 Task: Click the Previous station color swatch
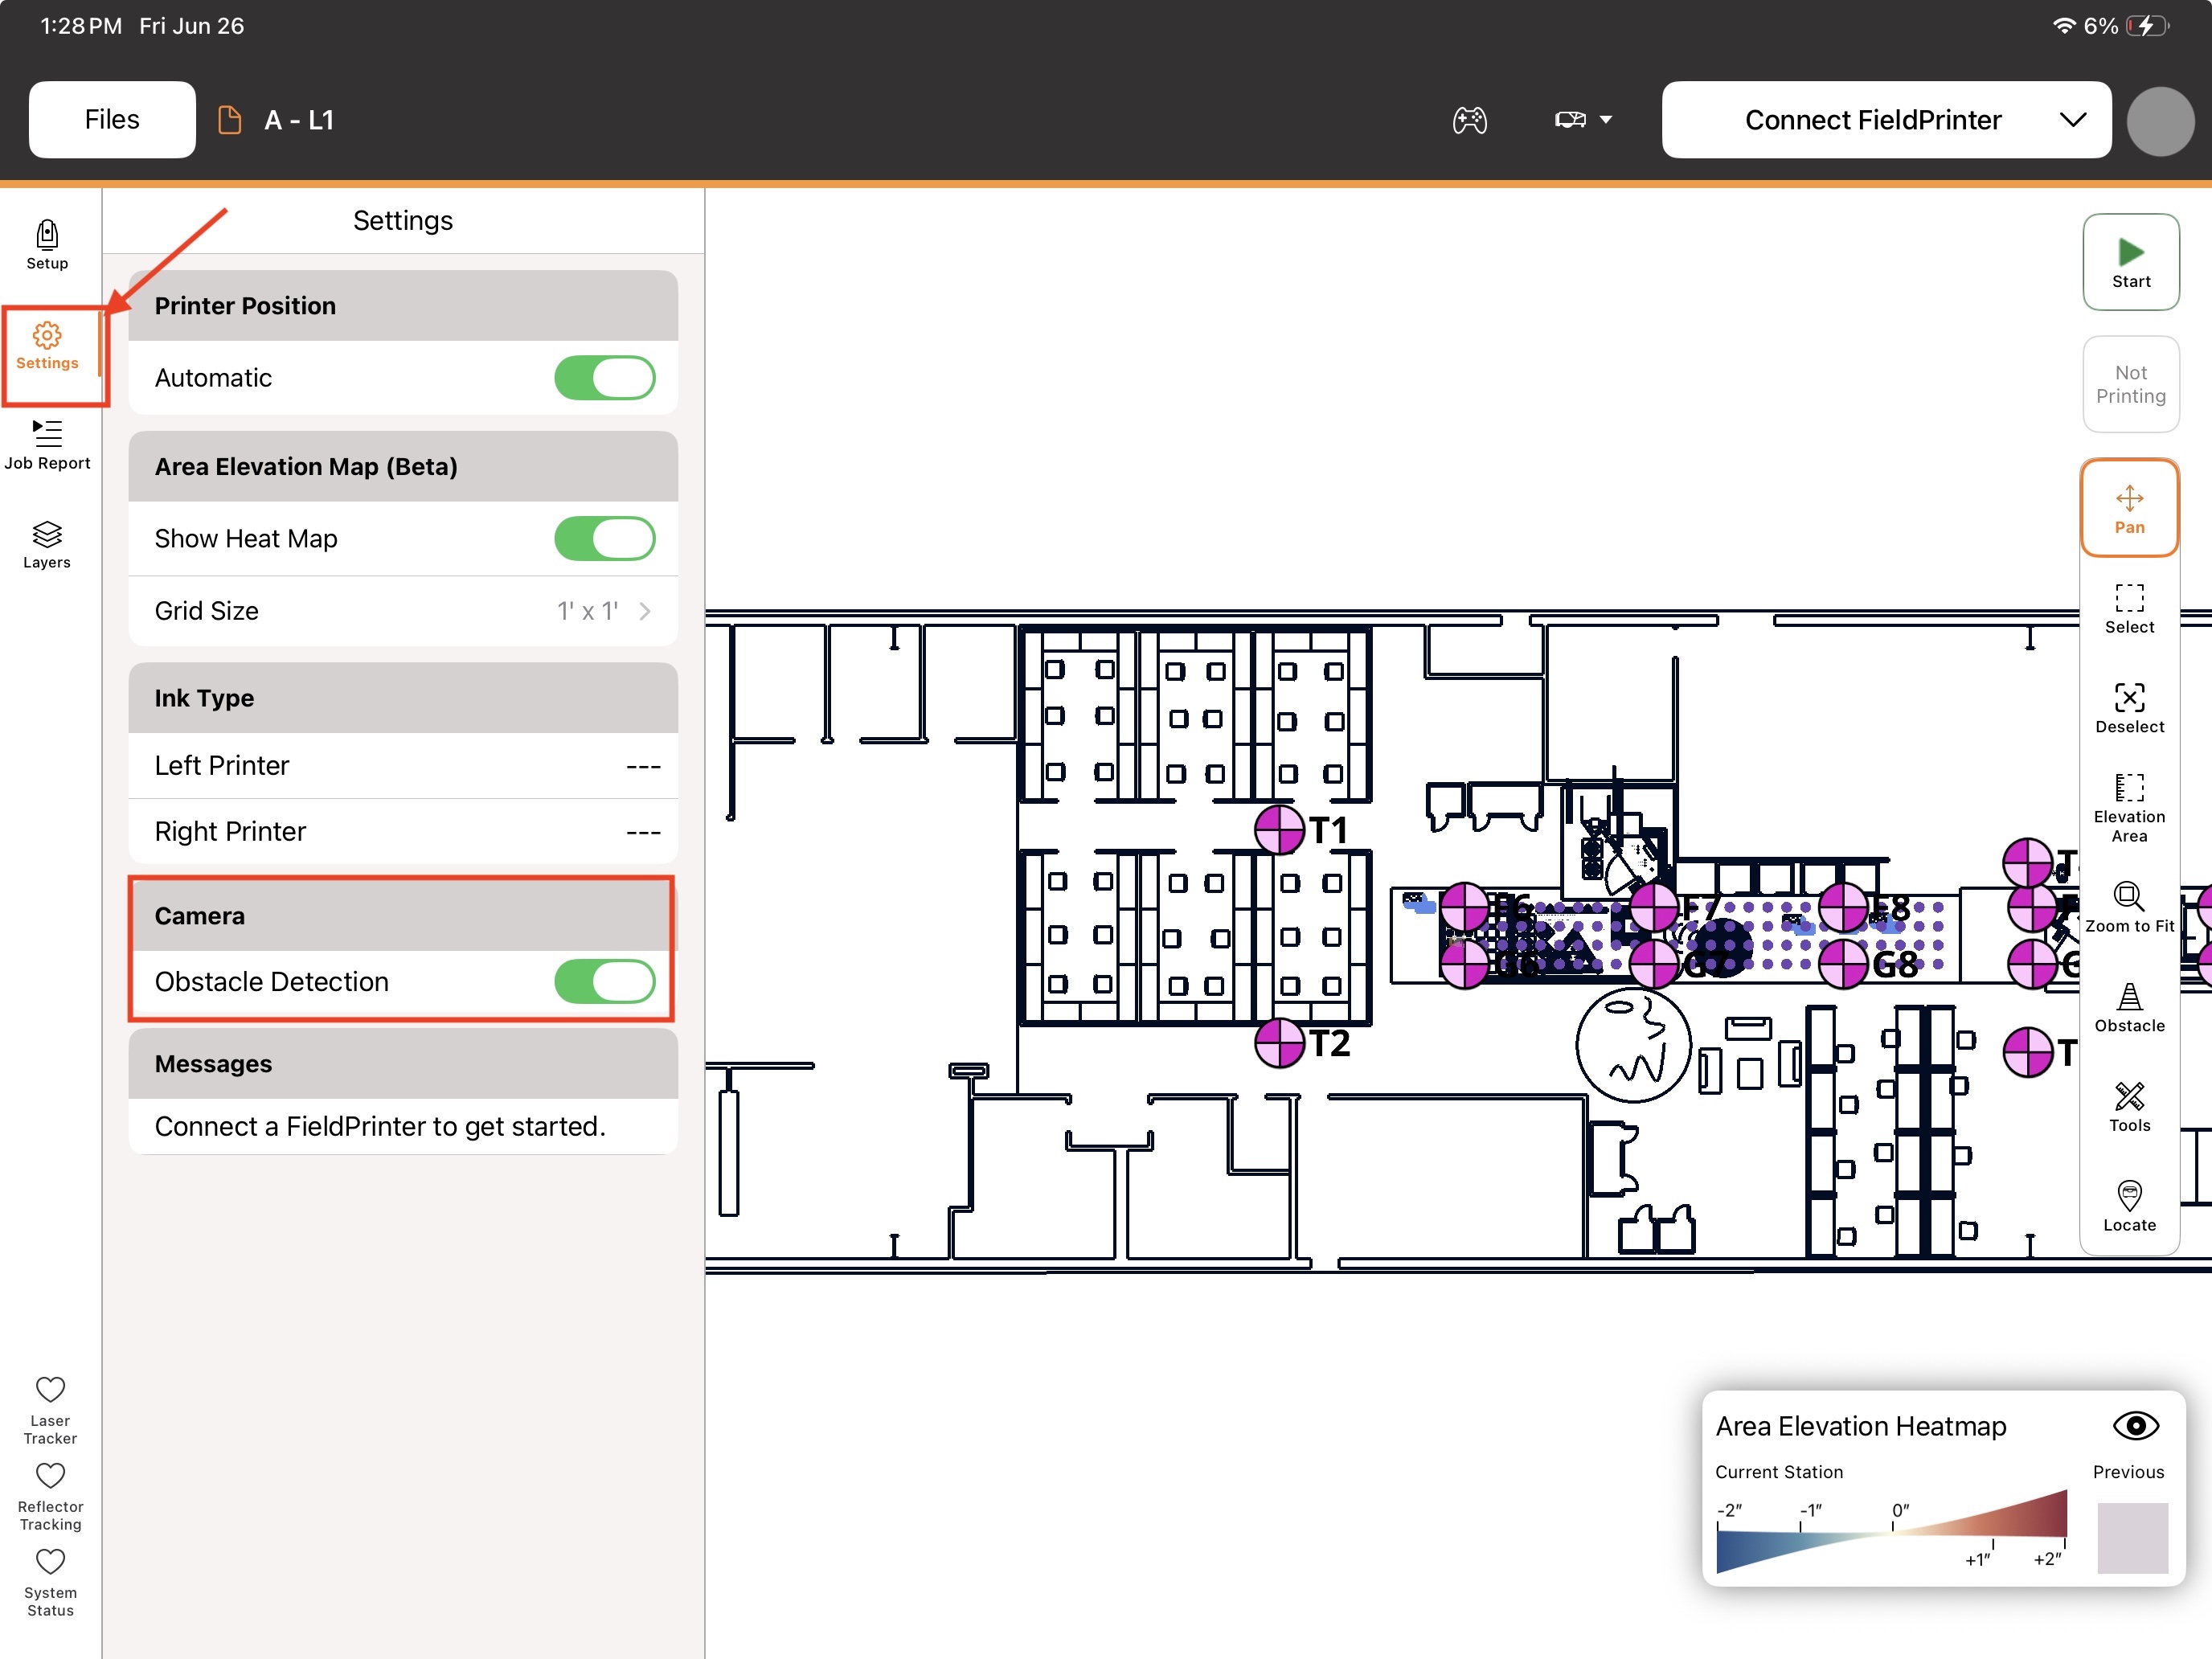click(x=2132, y=1538)
